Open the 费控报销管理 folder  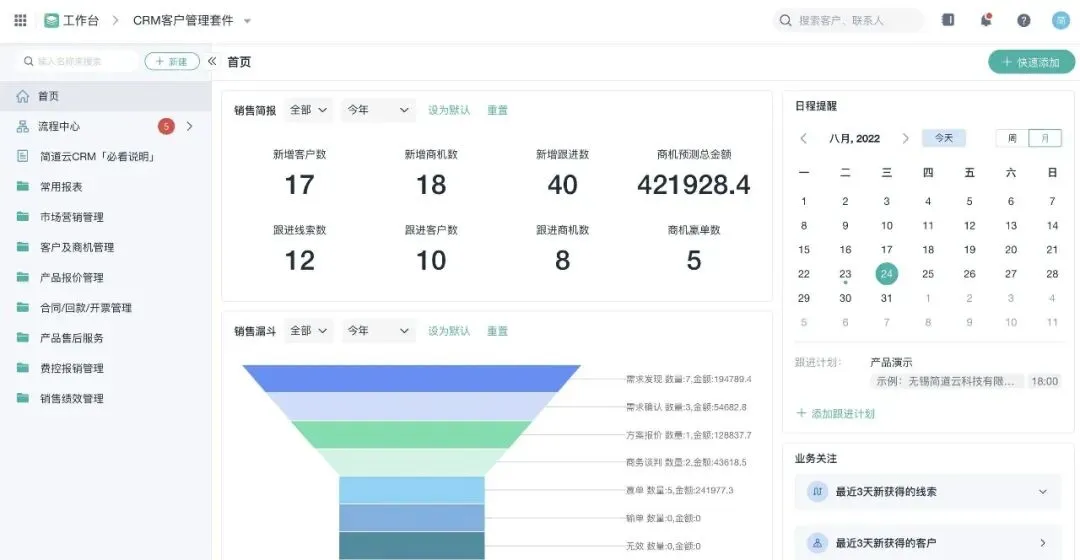tap(105, 369)
